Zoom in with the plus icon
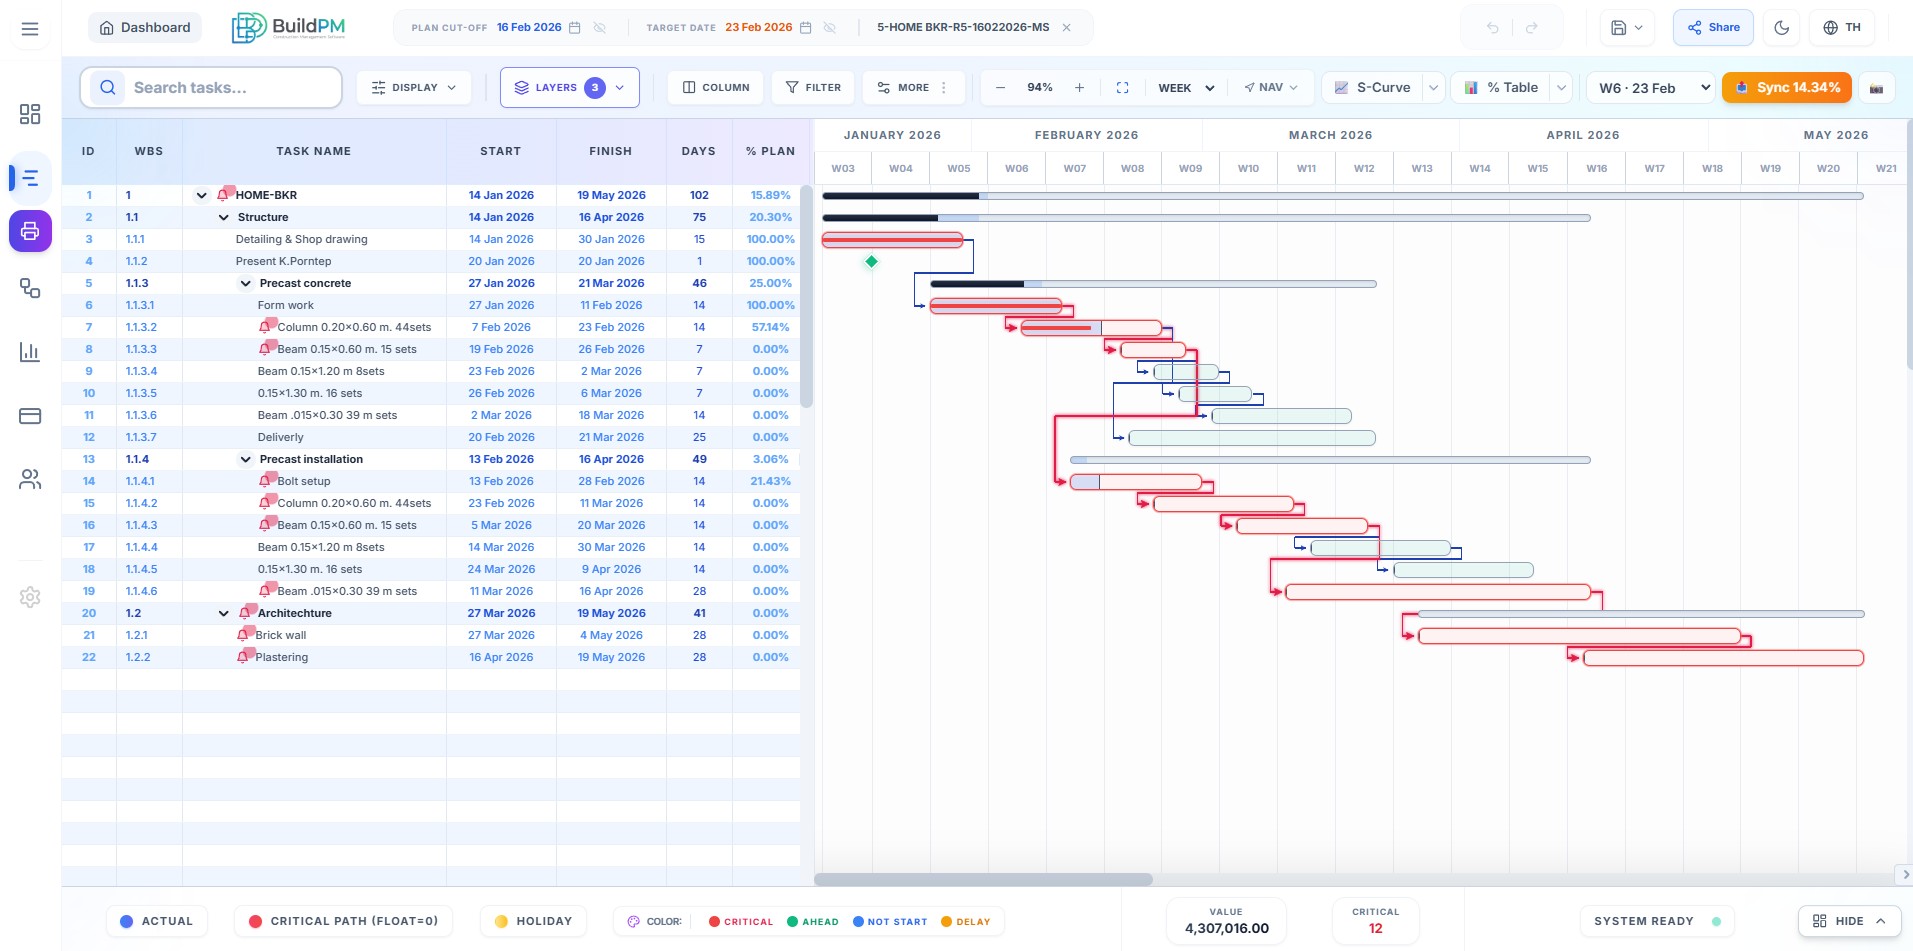1913x951 pixels. [1079, 88]
